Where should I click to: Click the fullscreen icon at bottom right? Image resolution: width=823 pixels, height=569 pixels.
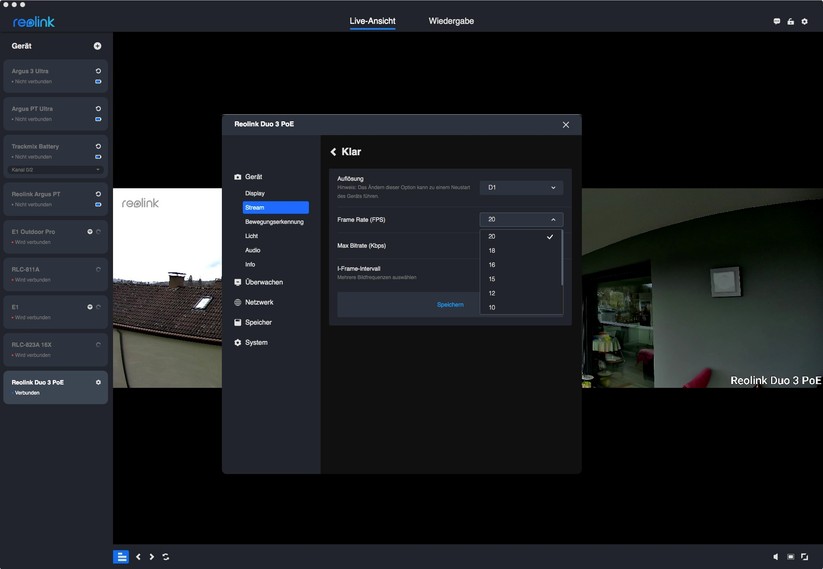804,557
